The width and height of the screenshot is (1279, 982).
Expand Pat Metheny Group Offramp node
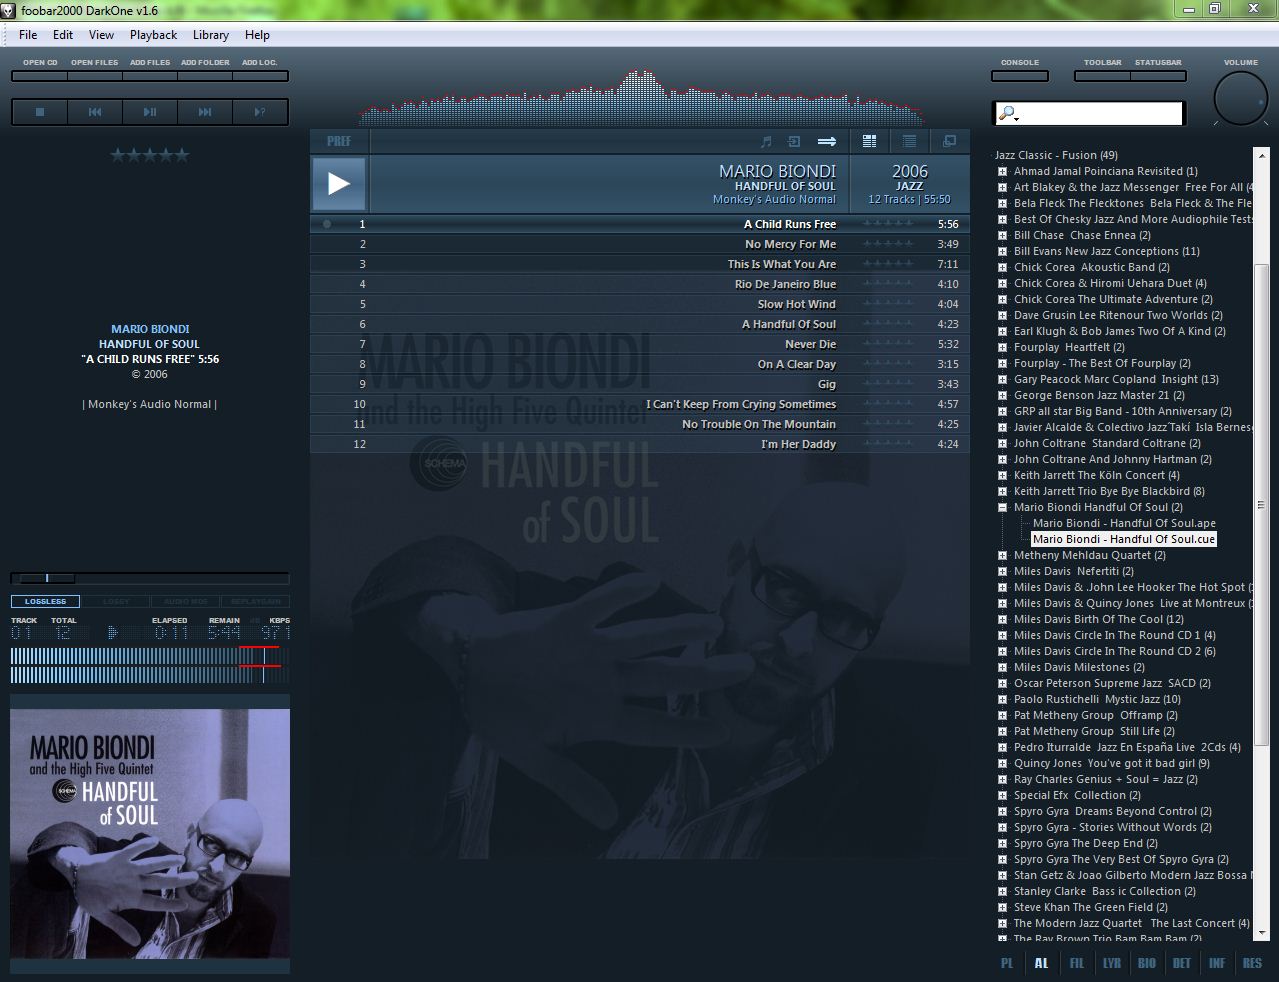coord(1002,715)
